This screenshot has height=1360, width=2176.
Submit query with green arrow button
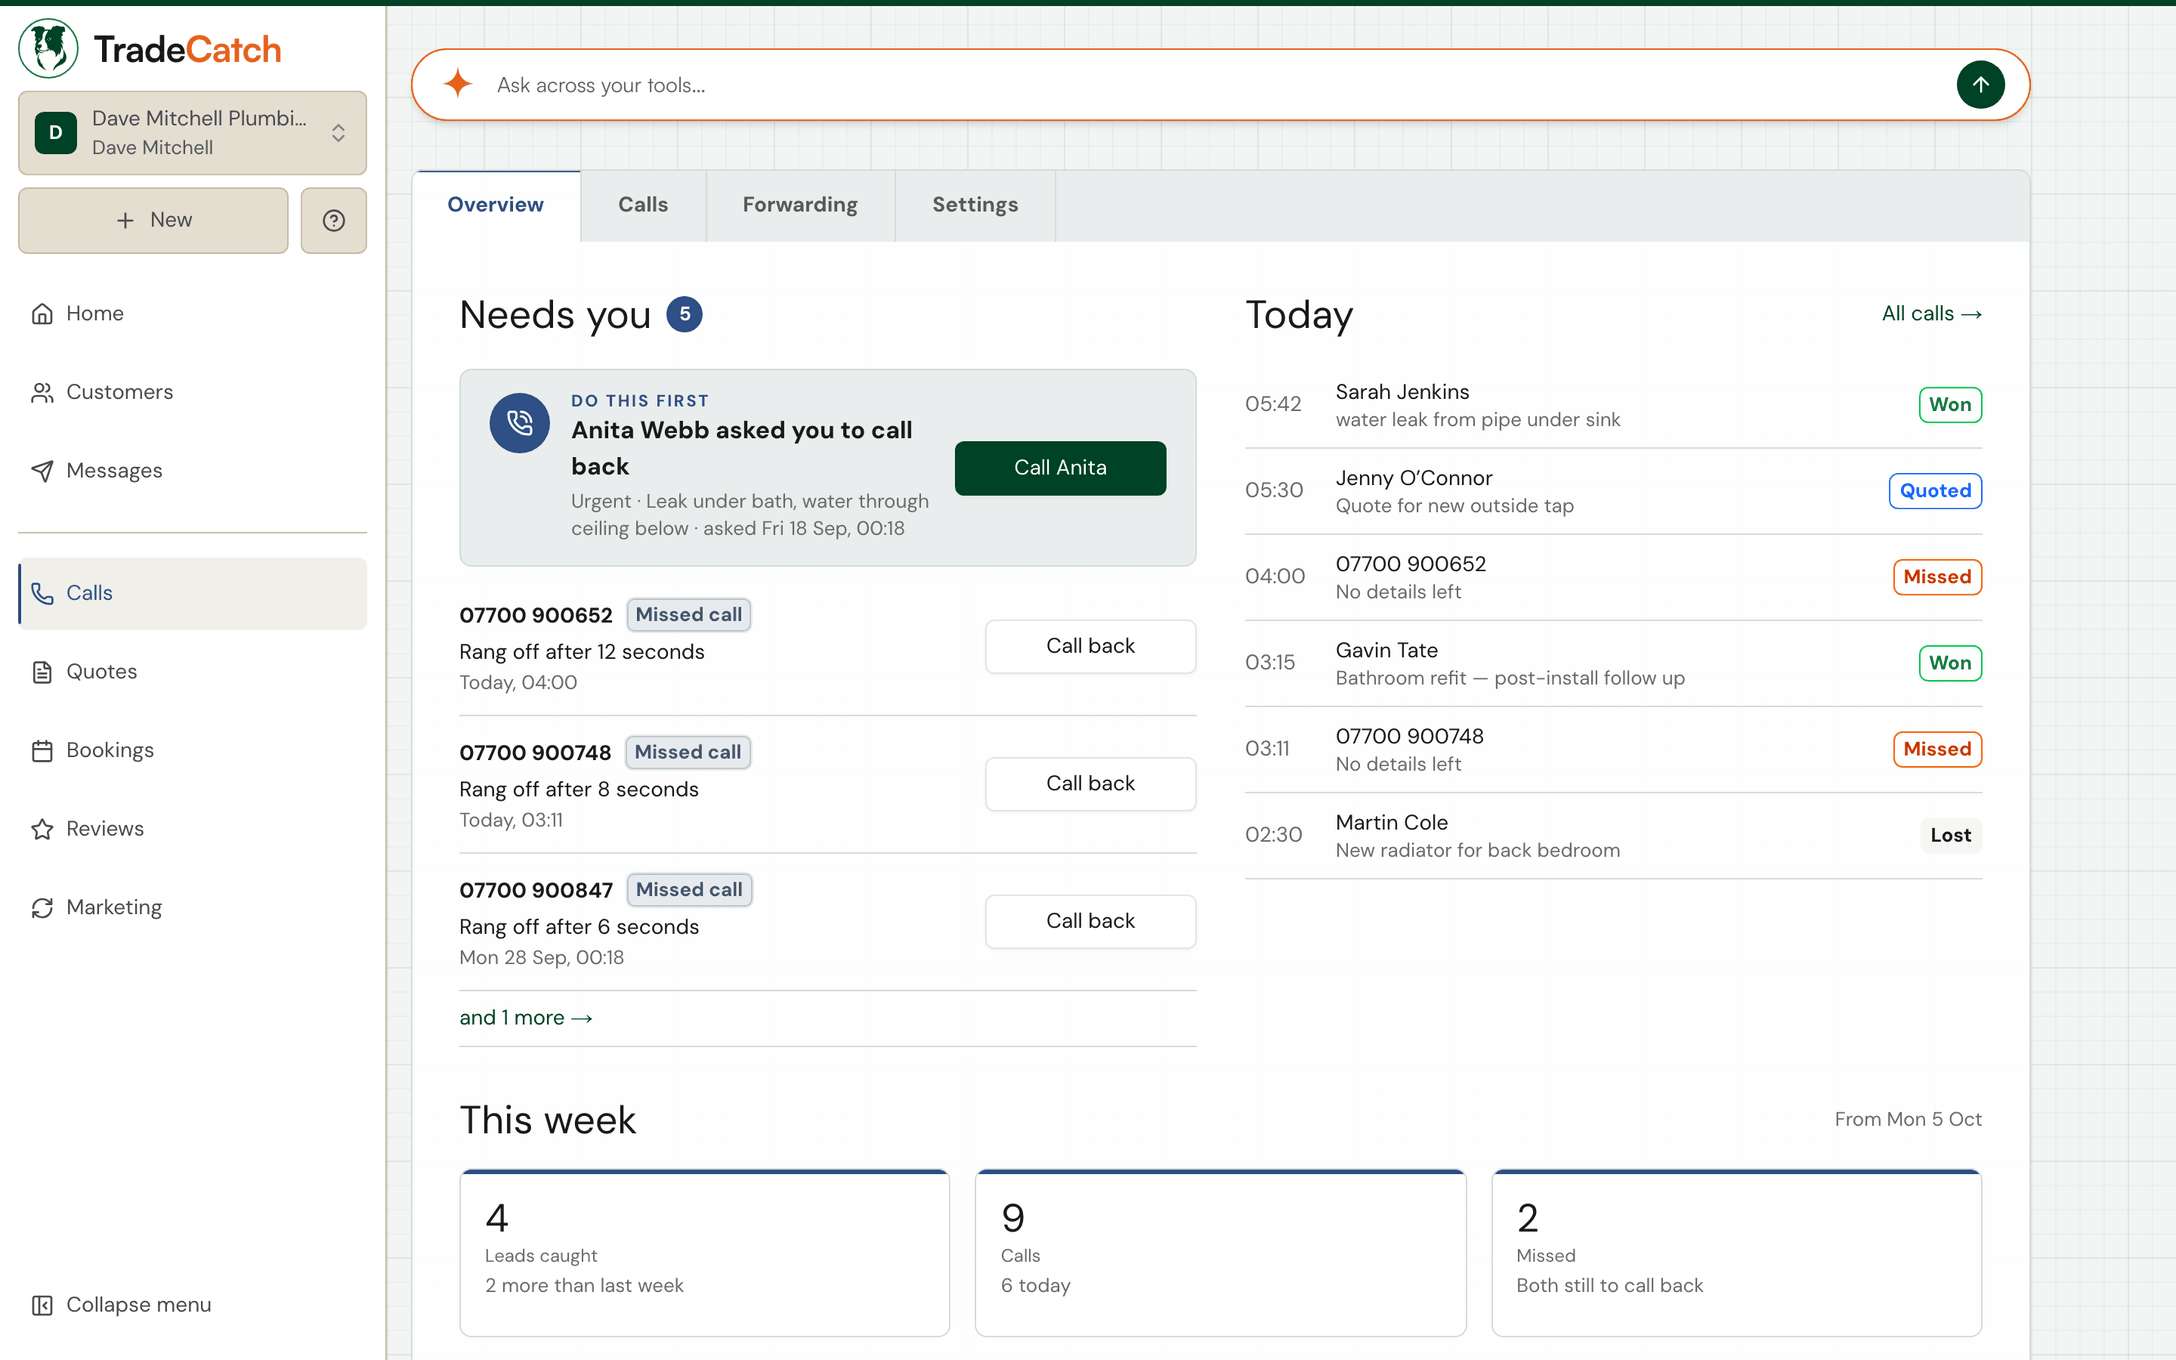[x=1980, y=85]
